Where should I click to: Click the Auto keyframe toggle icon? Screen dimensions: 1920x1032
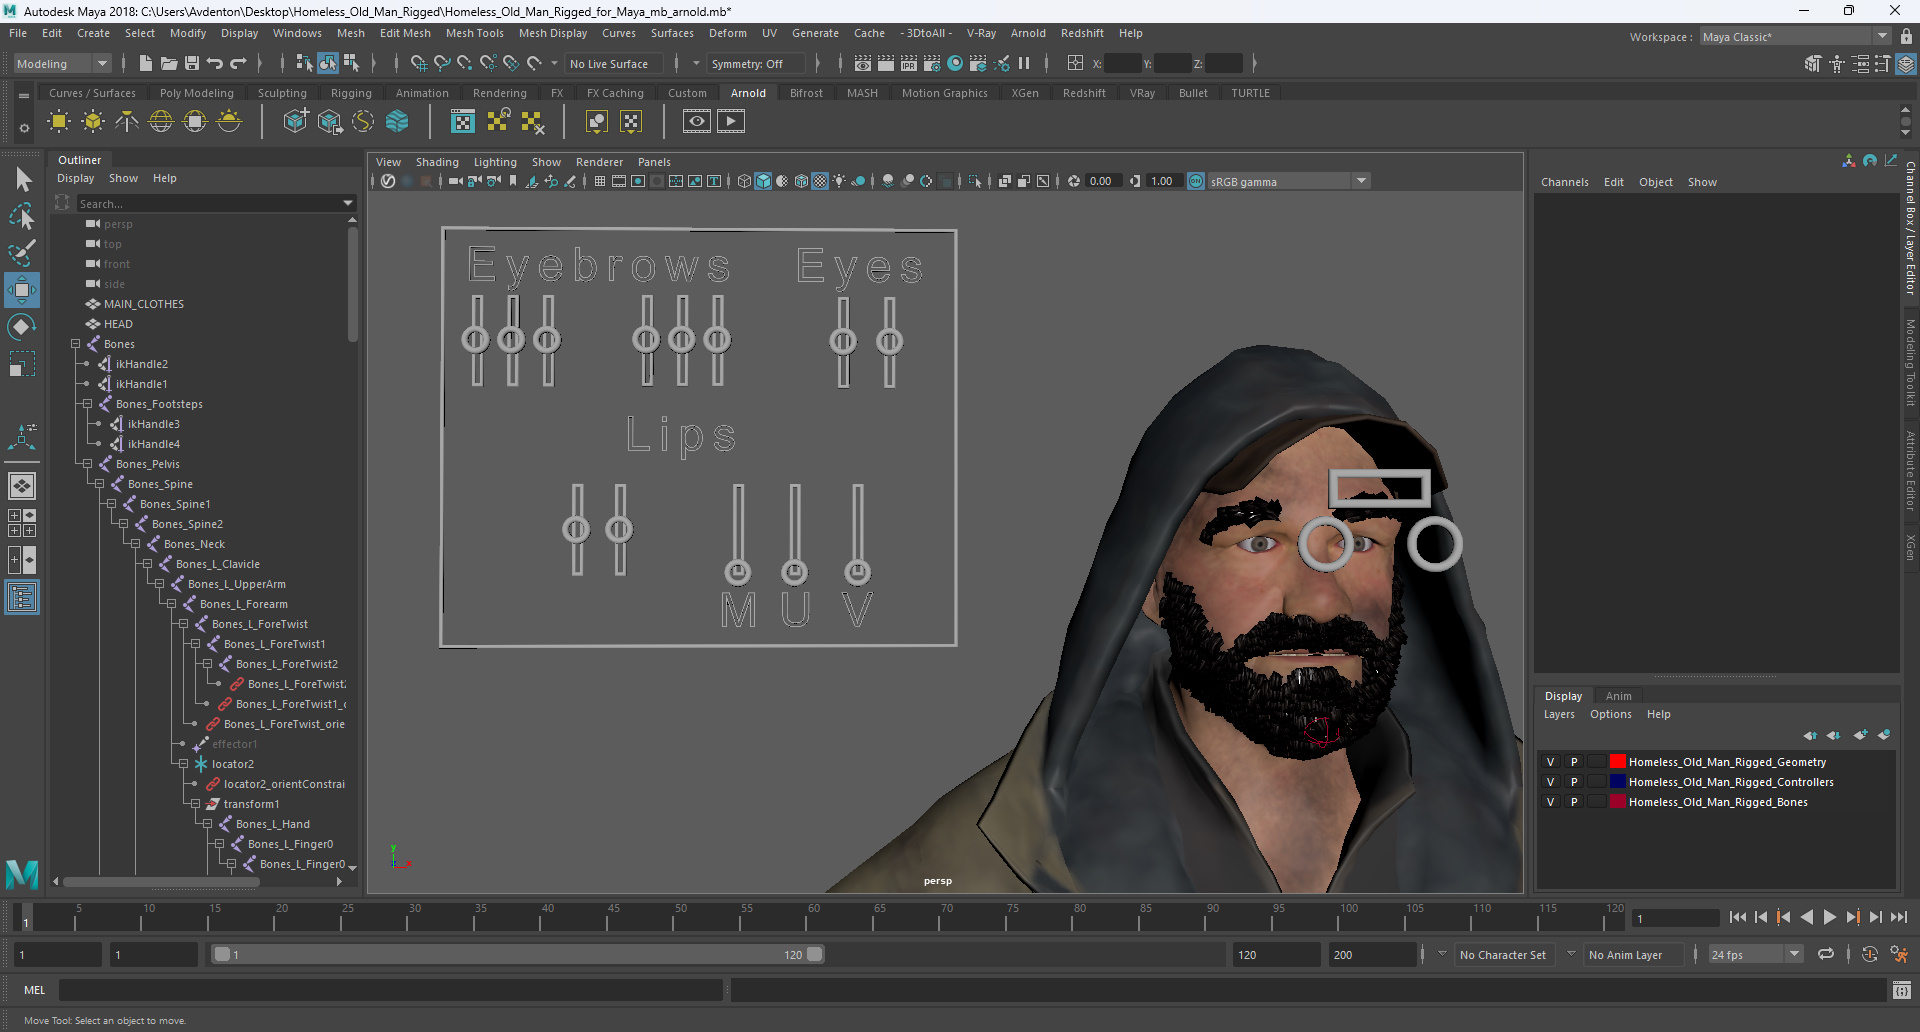coord(1870,954)
